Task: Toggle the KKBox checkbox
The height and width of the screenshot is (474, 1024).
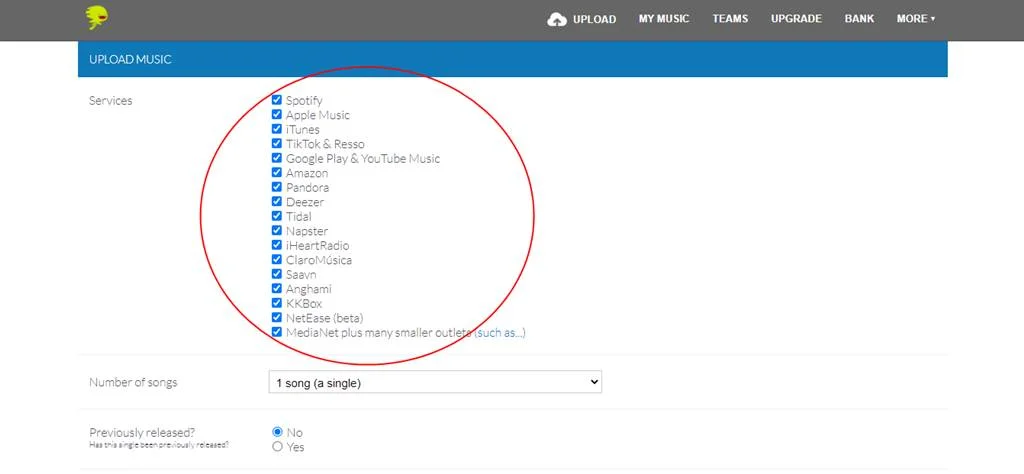Action: [277, 303]
